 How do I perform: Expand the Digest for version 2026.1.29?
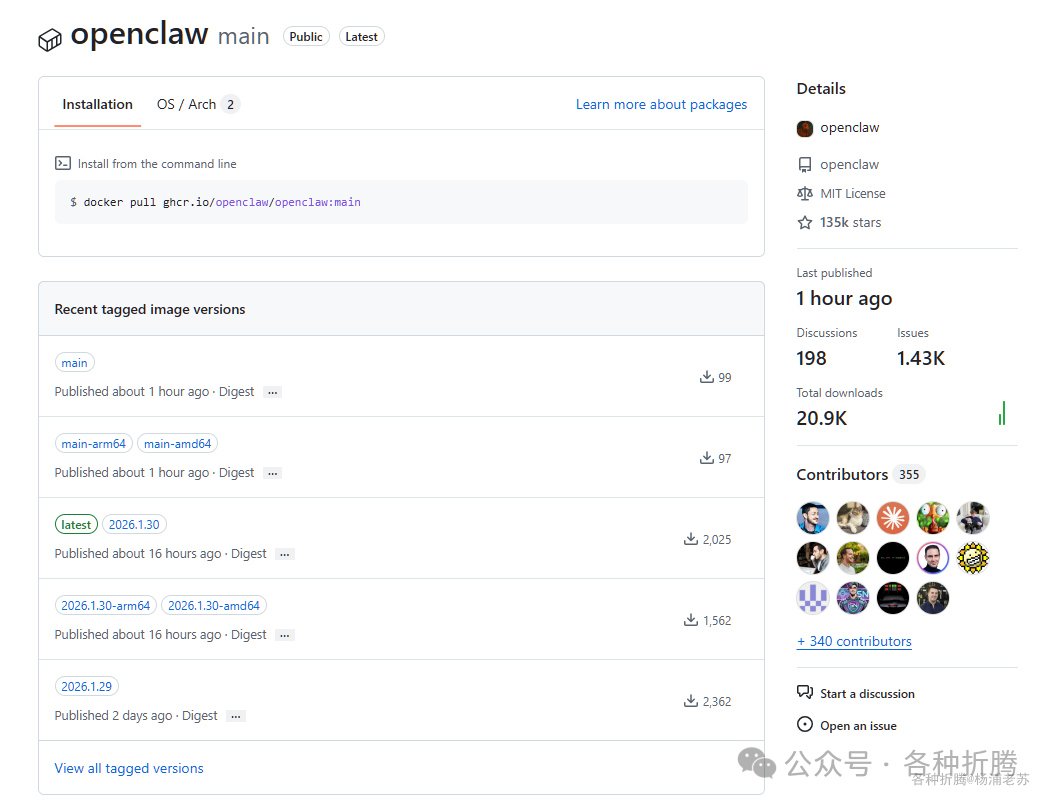(x=235, y=716)
